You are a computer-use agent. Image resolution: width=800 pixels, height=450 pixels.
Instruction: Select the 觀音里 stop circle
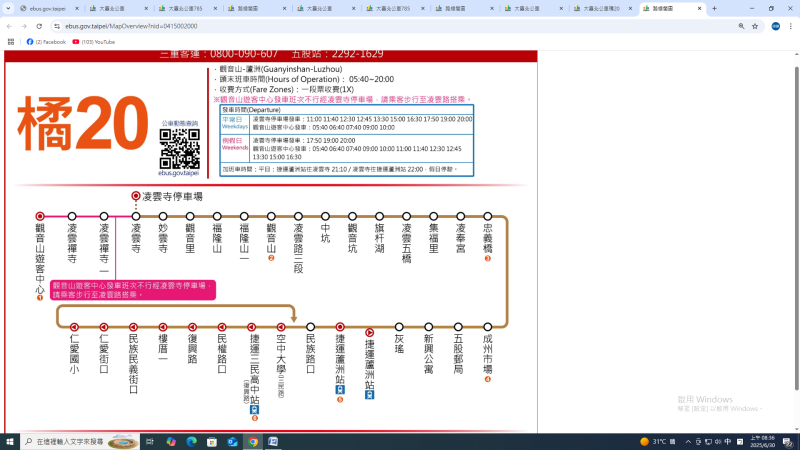(x=190, y=216)
